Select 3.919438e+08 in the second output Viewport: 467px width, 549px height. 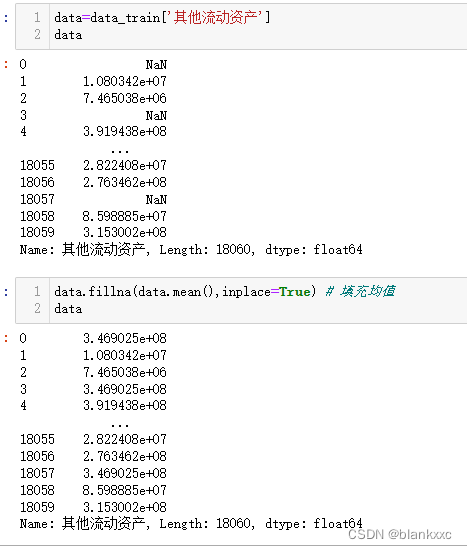(x=125, y=405)
